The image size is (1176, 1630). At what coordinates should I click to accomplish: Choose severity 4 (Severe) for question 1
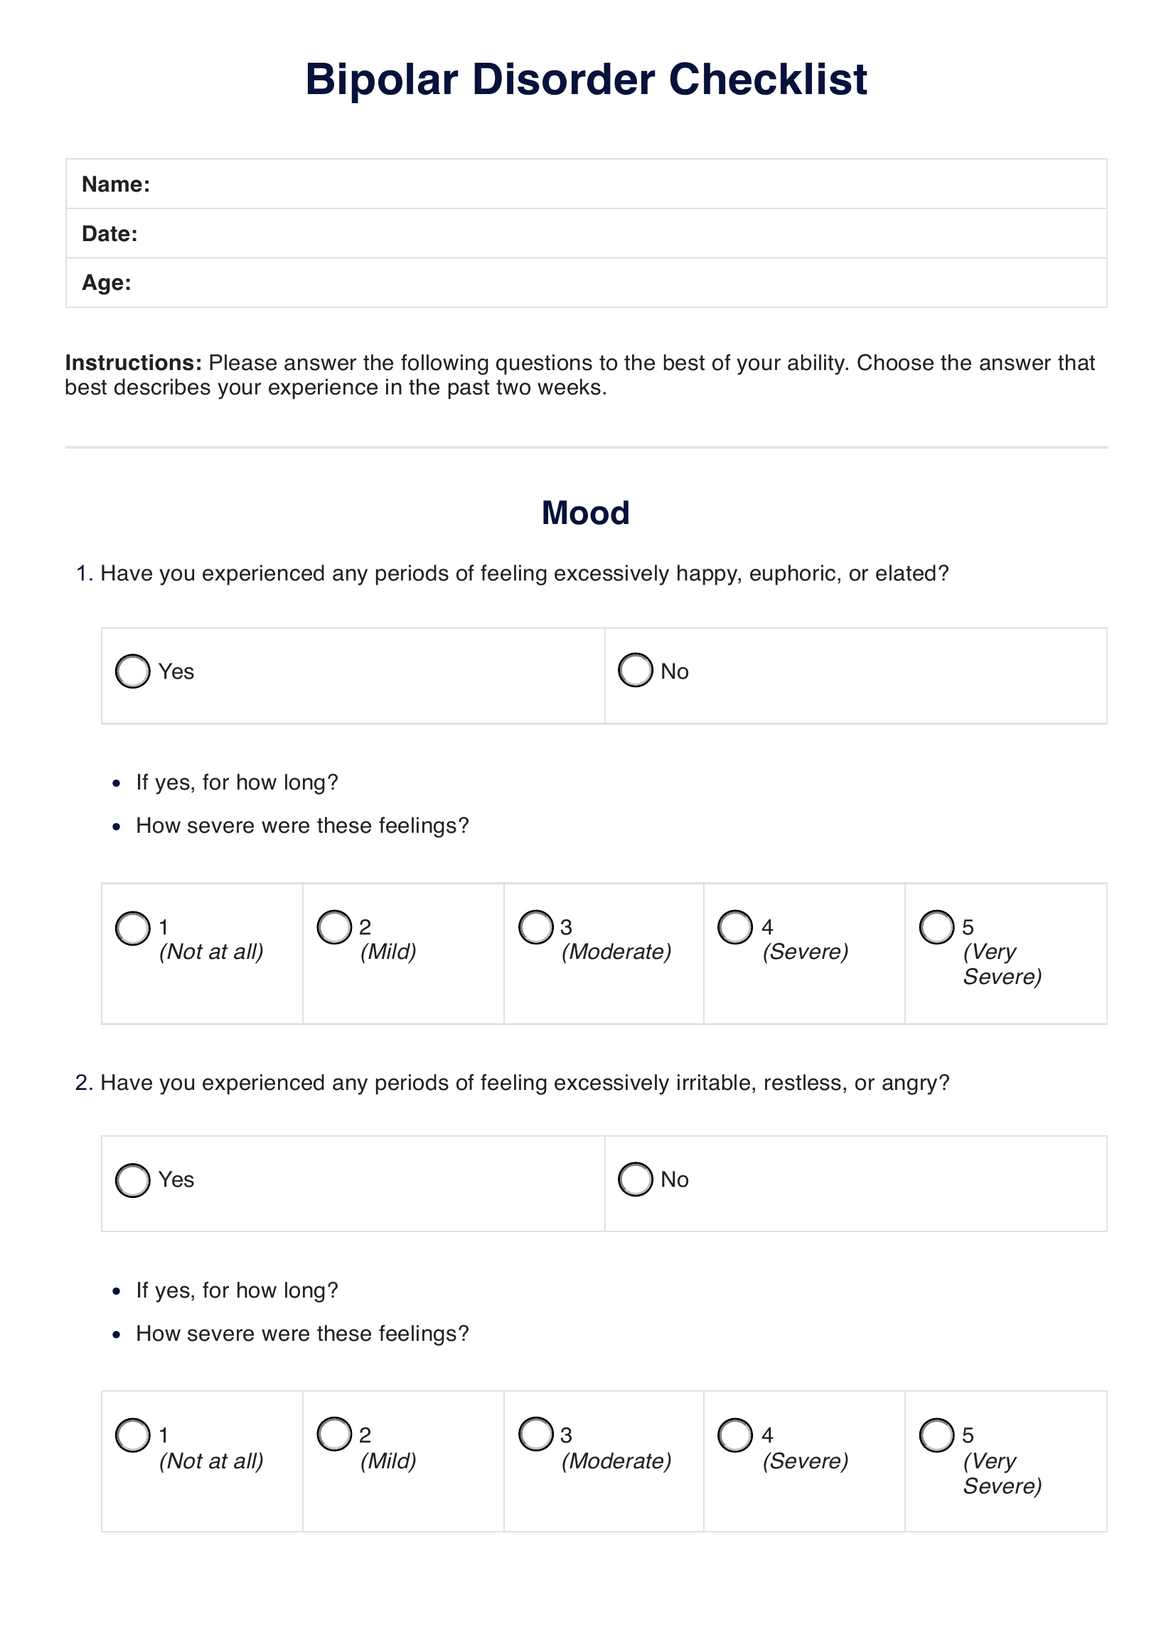pos(735,927)
